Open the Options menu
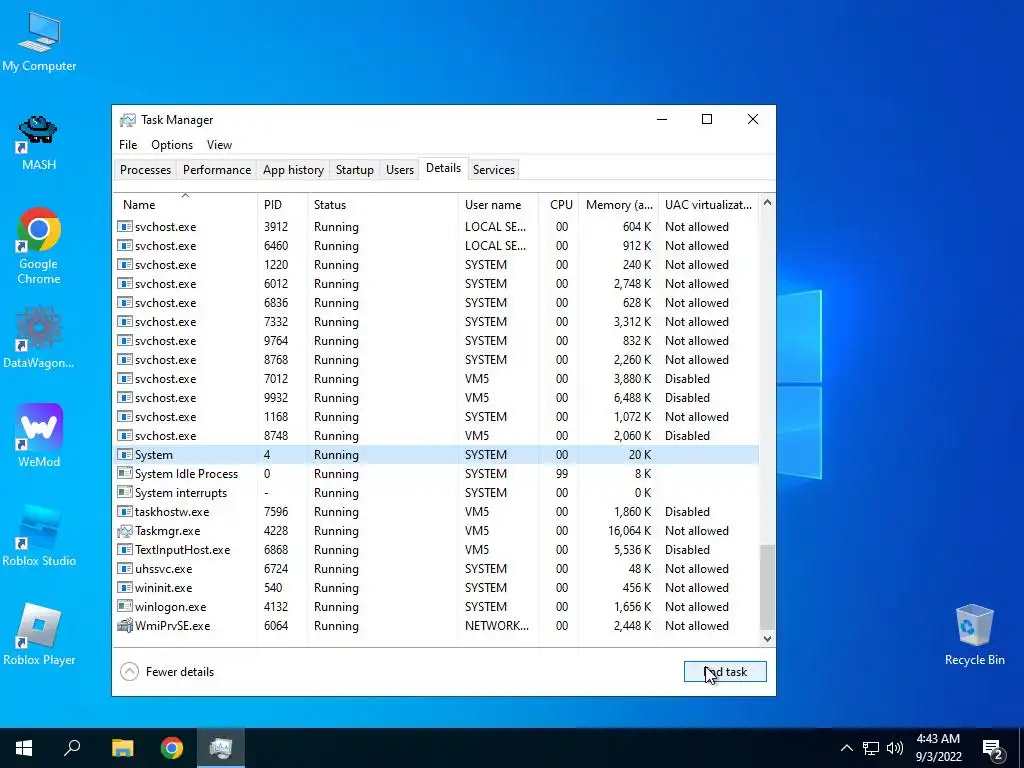The width and height of the screenshot is (1024, 768). (172, 145)
